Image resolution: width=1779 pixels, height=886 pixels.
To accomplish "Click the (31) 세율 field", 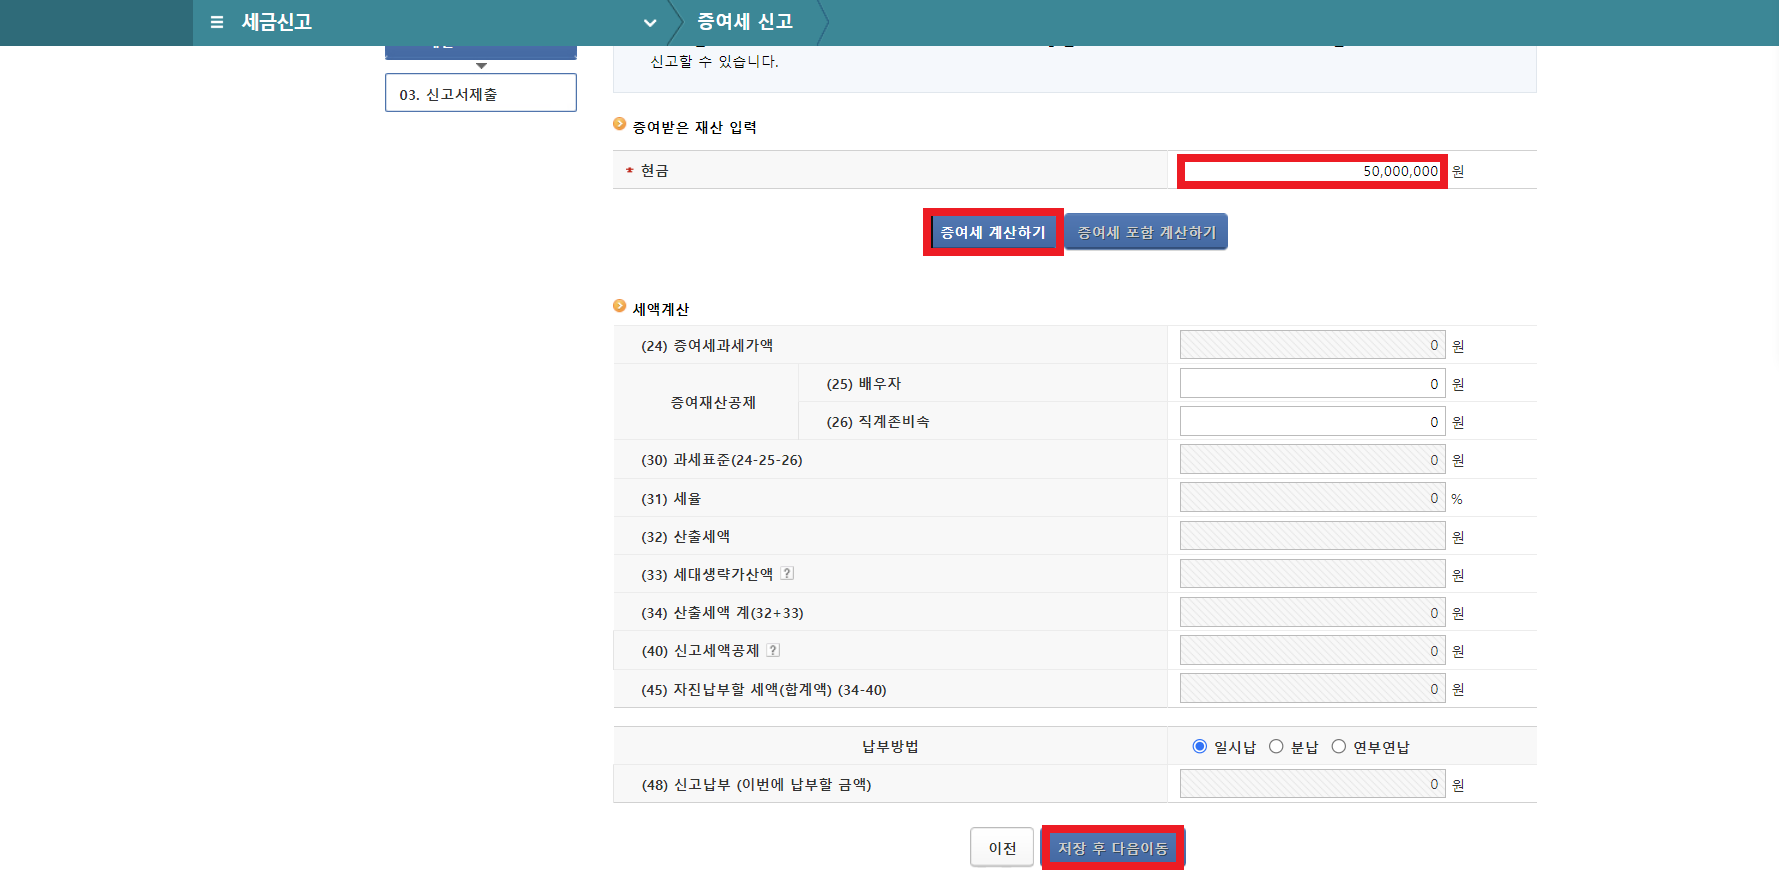I will pyautogui.click(x=1312, y=497).
